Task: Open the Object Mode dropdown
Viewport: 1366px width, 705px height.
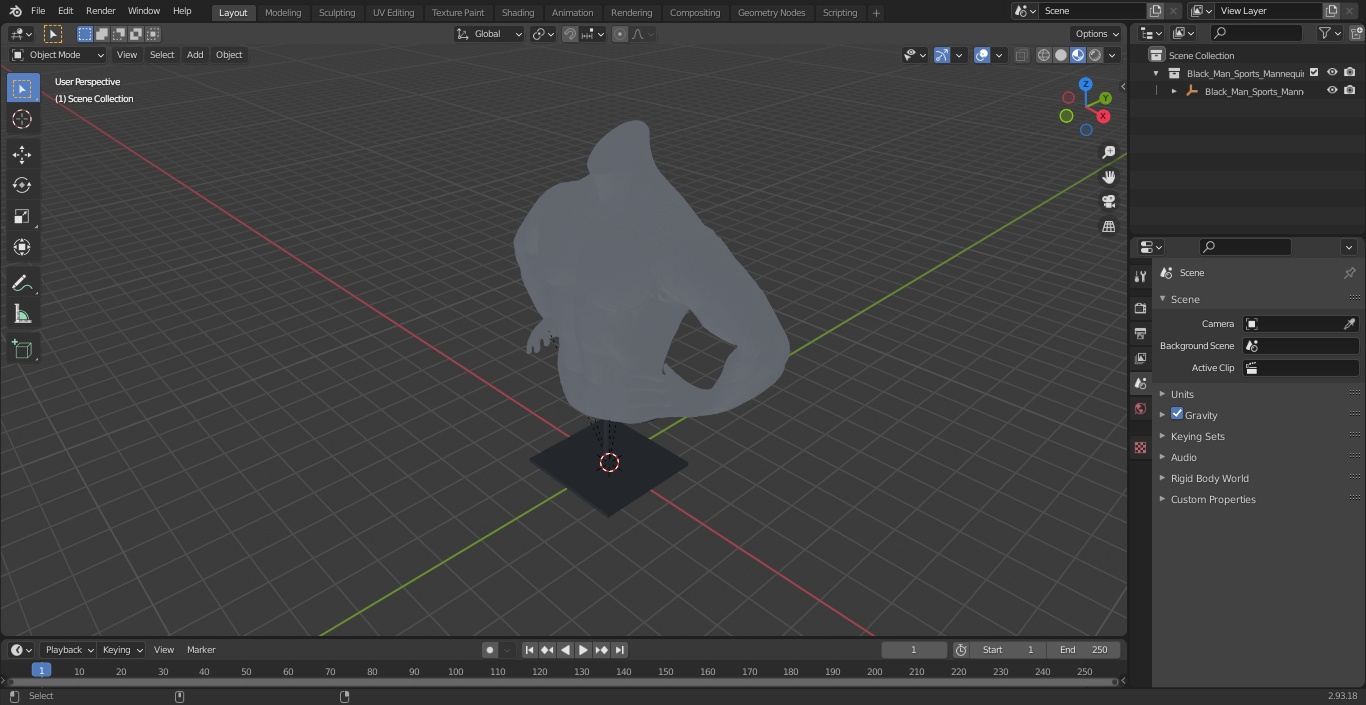Action: point(58,55)
